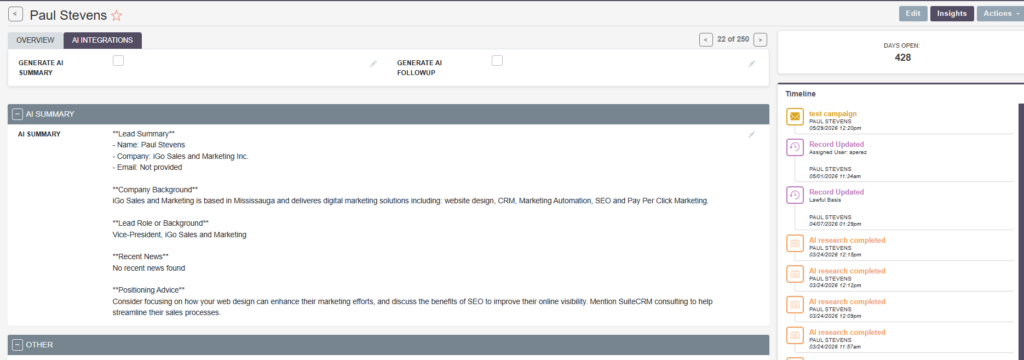Click the Timeline panel scrollbar

pos(1021,231)
